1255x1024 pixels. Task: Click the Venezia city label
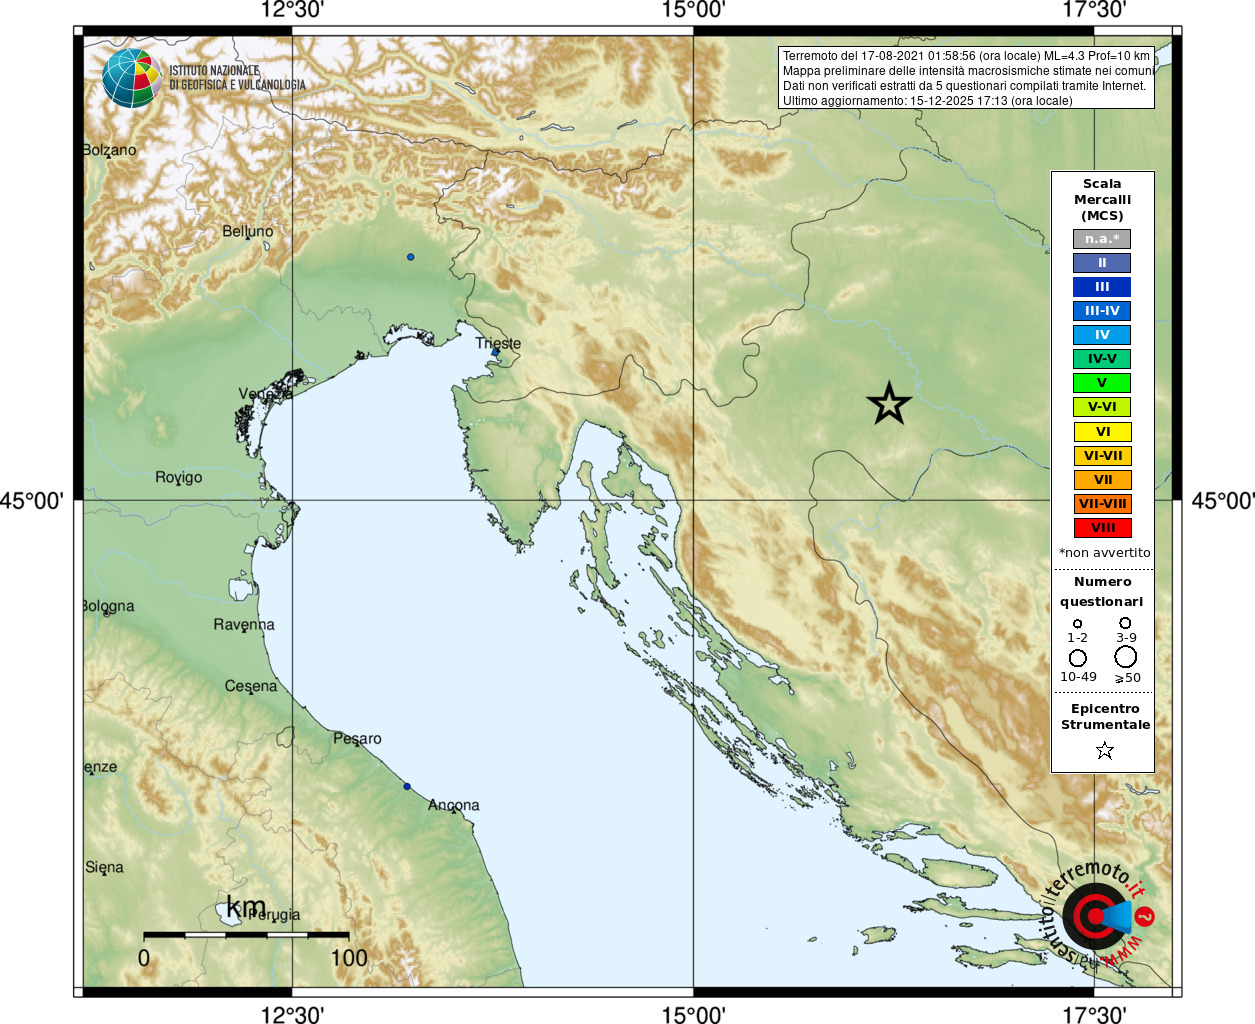click(265, 394)
